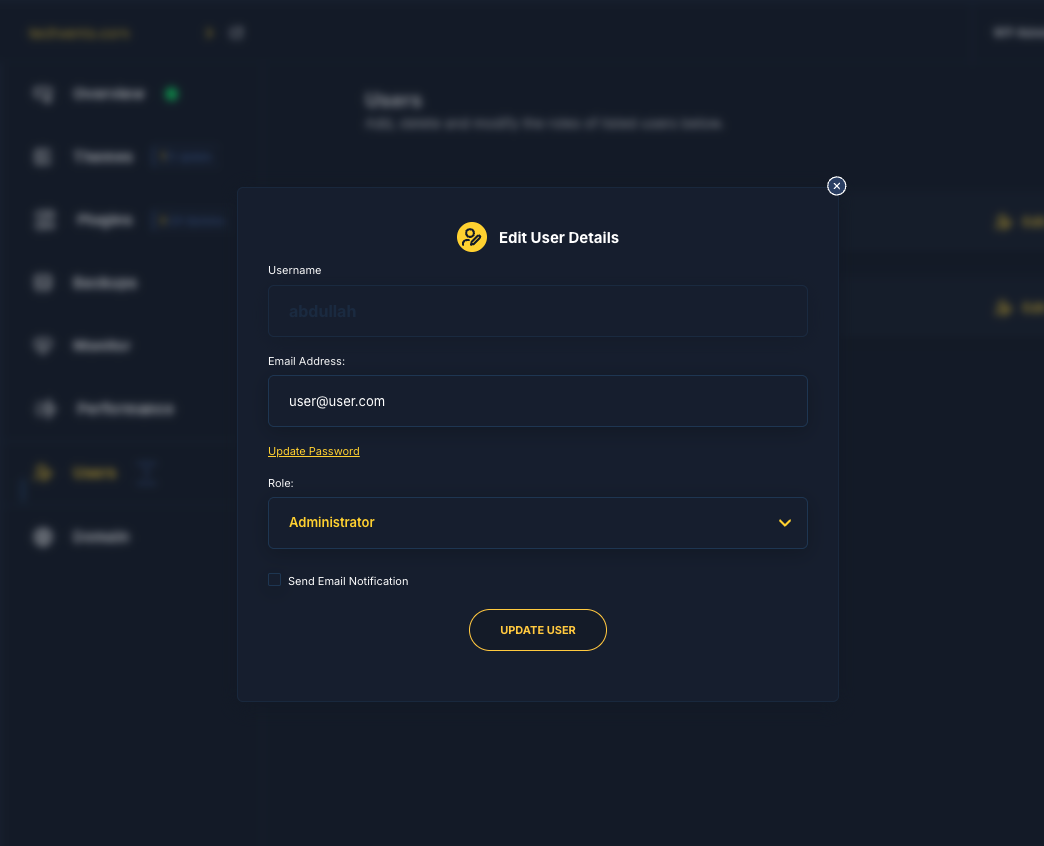The height and width of the screenshot is (846, 1044).
Task: Open the Themes section in sidebar
Action: click(x=102, y=157)
